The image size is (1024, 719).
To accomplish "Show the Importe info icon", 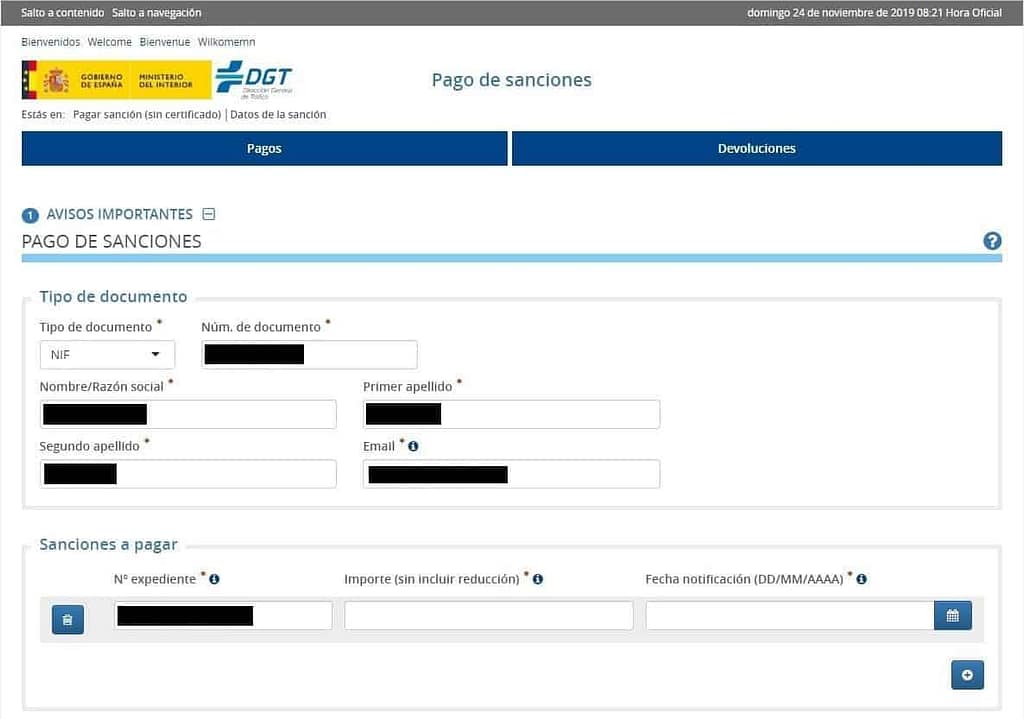I will [537, 579].
